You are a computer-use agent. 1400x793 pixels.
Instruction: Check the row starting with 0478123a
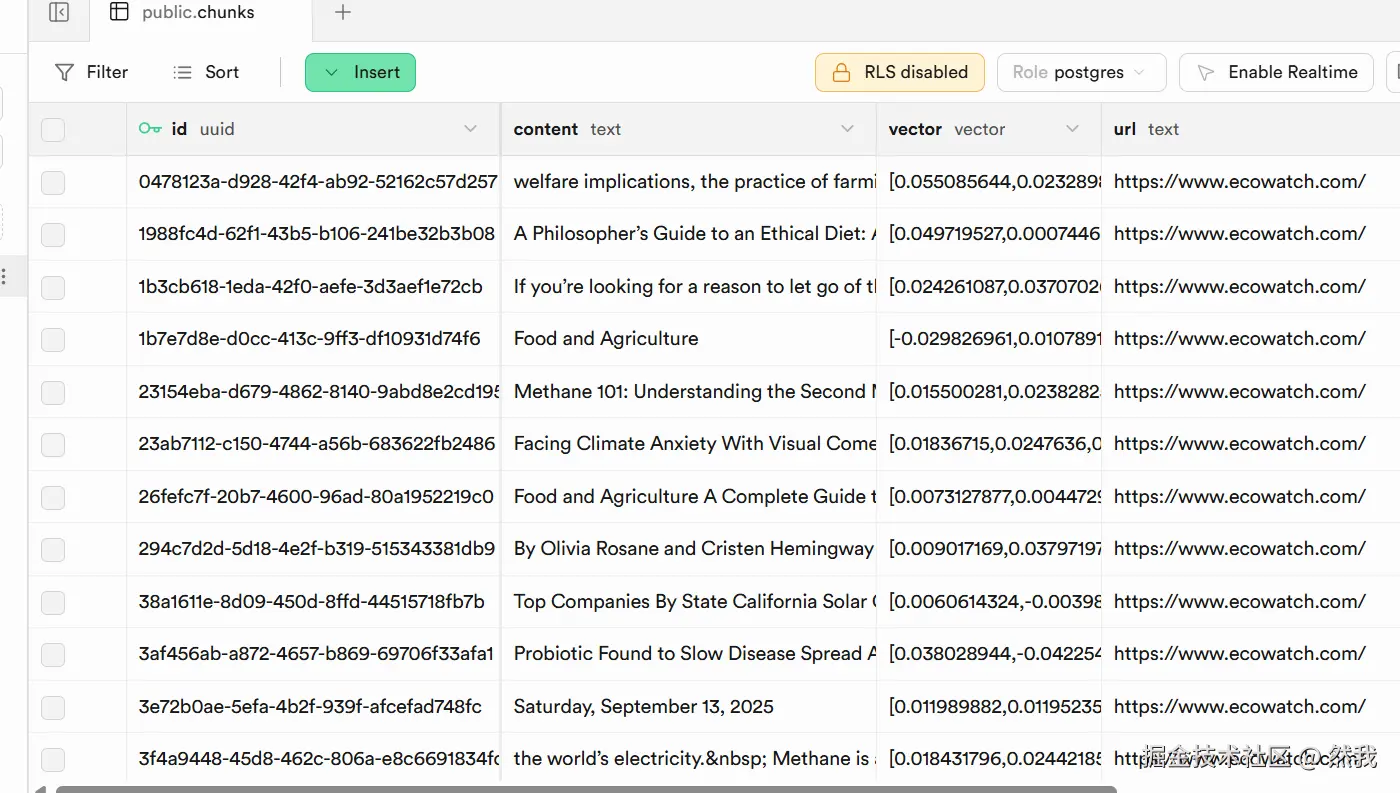pyautogui.click(x=53, y=182)
